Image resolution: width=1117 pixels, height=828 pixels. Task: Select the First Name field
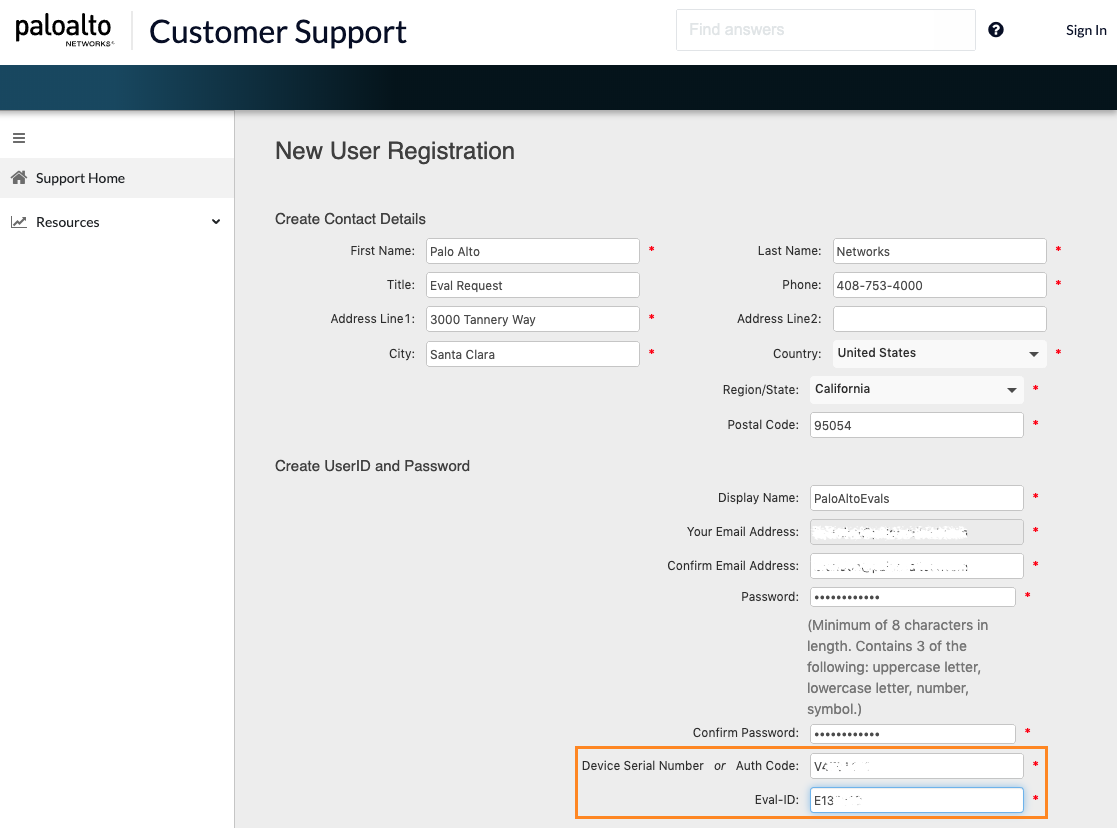pyautogui.click(x=532, y=250)
